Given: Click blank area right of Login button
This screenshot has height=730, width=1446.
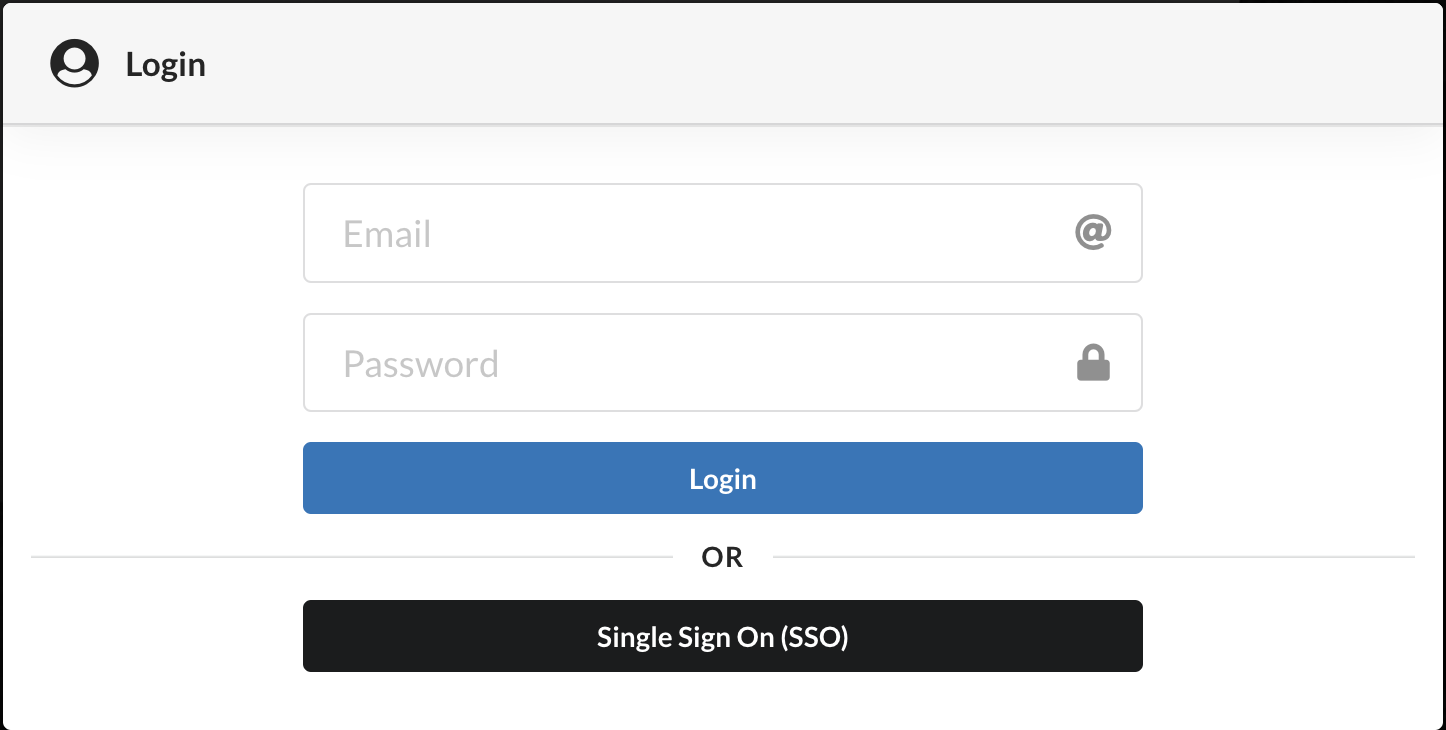Looking at the screenshot, I should point(1290,478).
